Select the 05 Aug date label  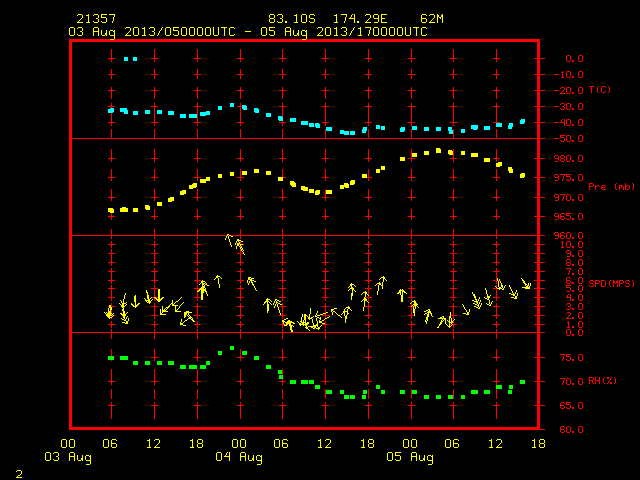410,457
